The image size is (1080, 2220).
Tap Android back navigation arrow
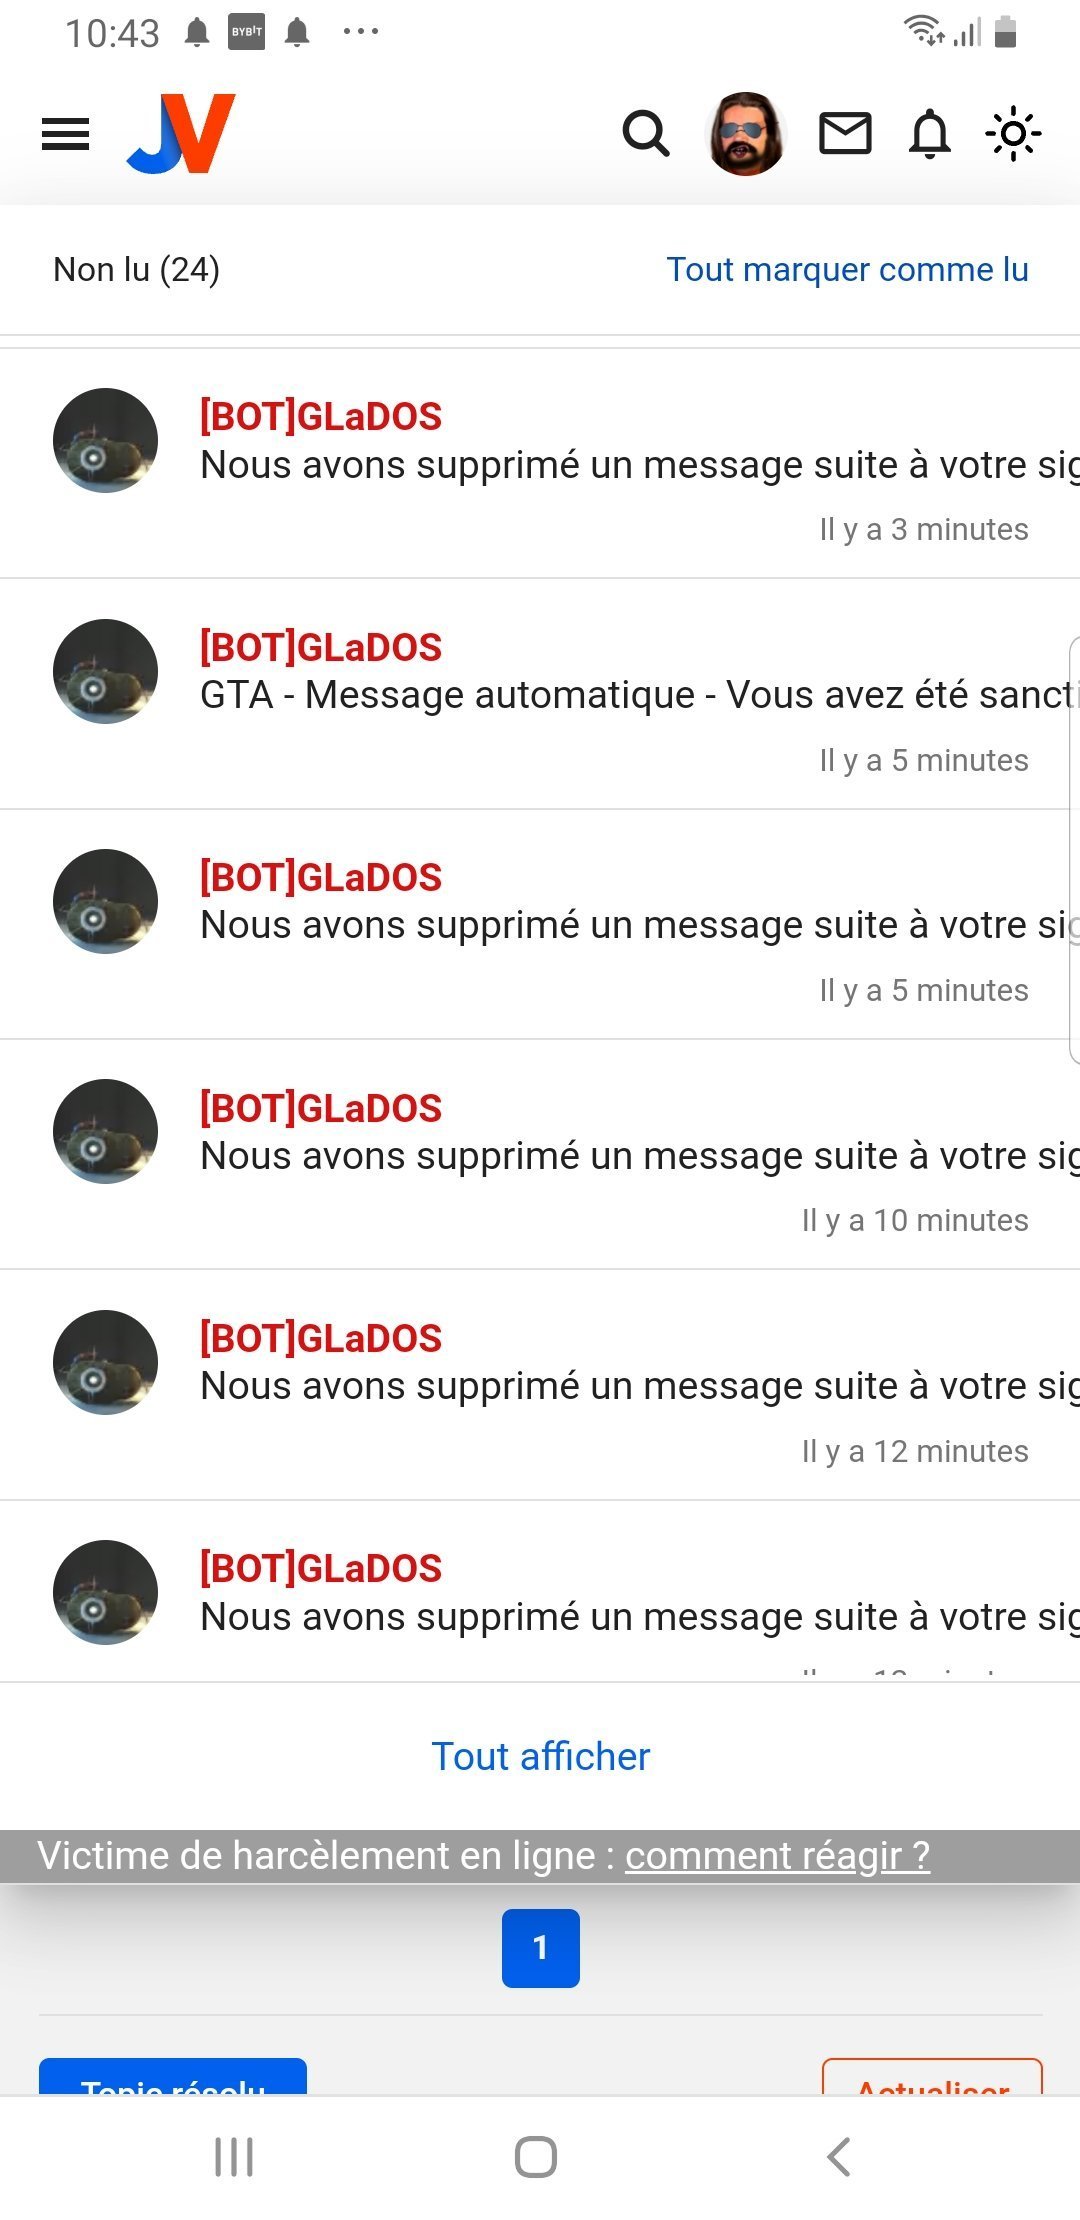pos(839,2157)
